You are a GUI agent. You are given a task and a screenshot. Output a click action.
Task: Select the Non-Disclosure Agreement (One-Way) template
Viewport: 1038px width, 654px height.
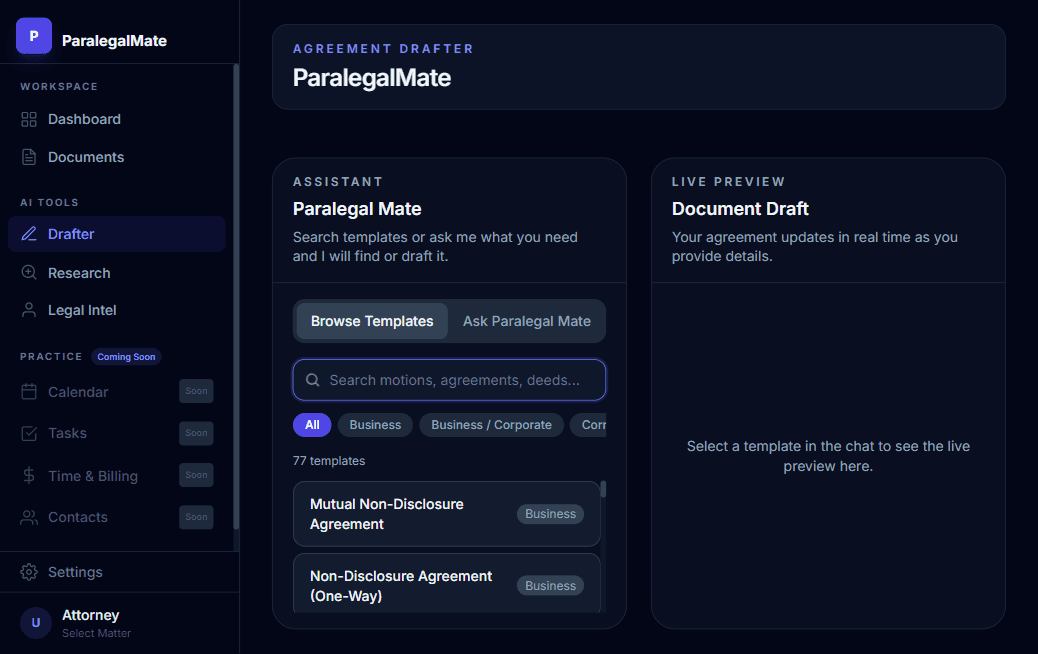click(446, 585)
